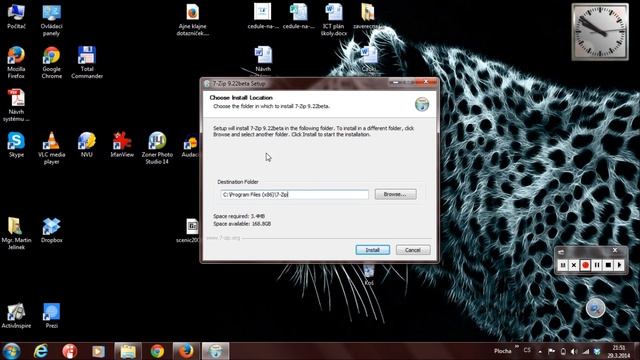Click the taskbar clock 21:51
Image resolution: width=640 pixels, height=360 pixels.
click(619, 351)
